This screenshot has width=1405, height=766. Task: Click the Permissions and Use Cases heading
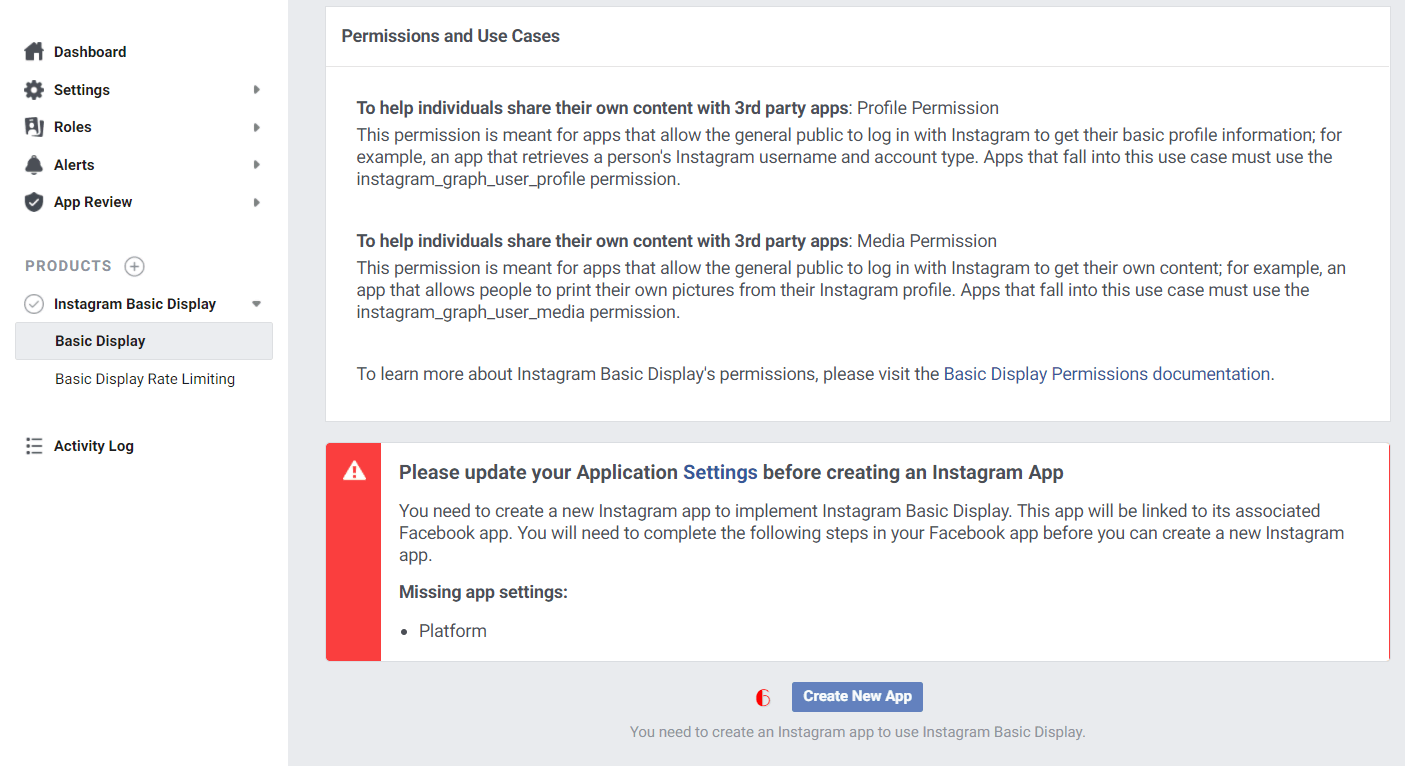(x=451, y=36)
